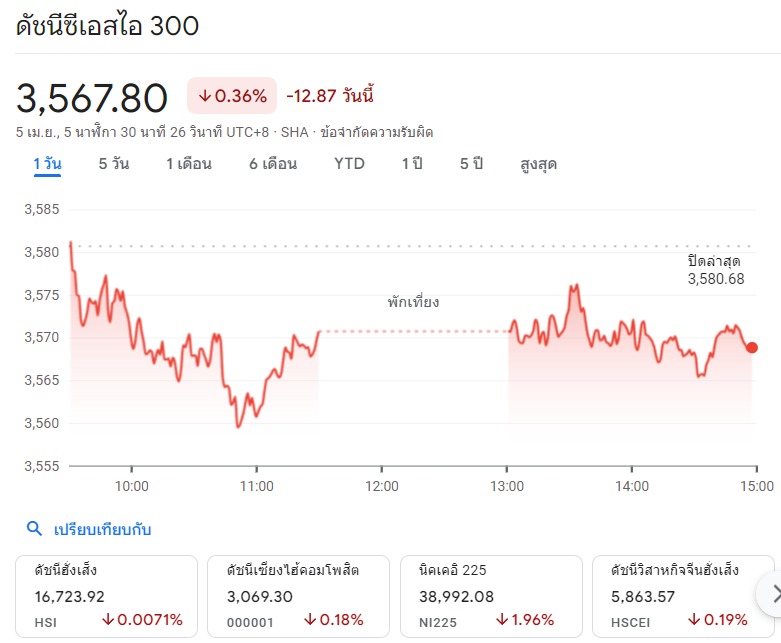Open the HSCEI index card
This screenshot has height=643, width=781.
(683, 596)
